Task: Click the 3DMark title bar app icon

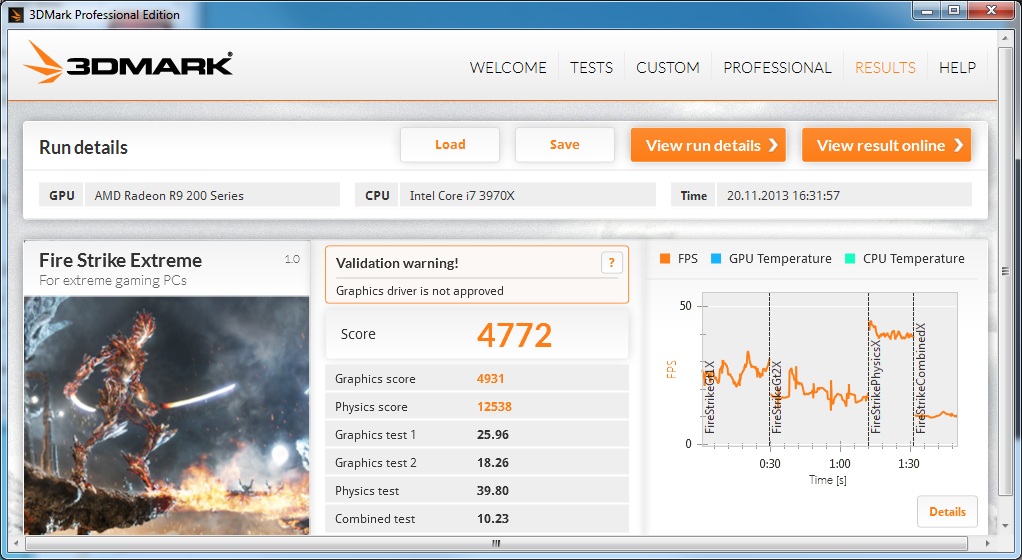Action: [16, 14]
